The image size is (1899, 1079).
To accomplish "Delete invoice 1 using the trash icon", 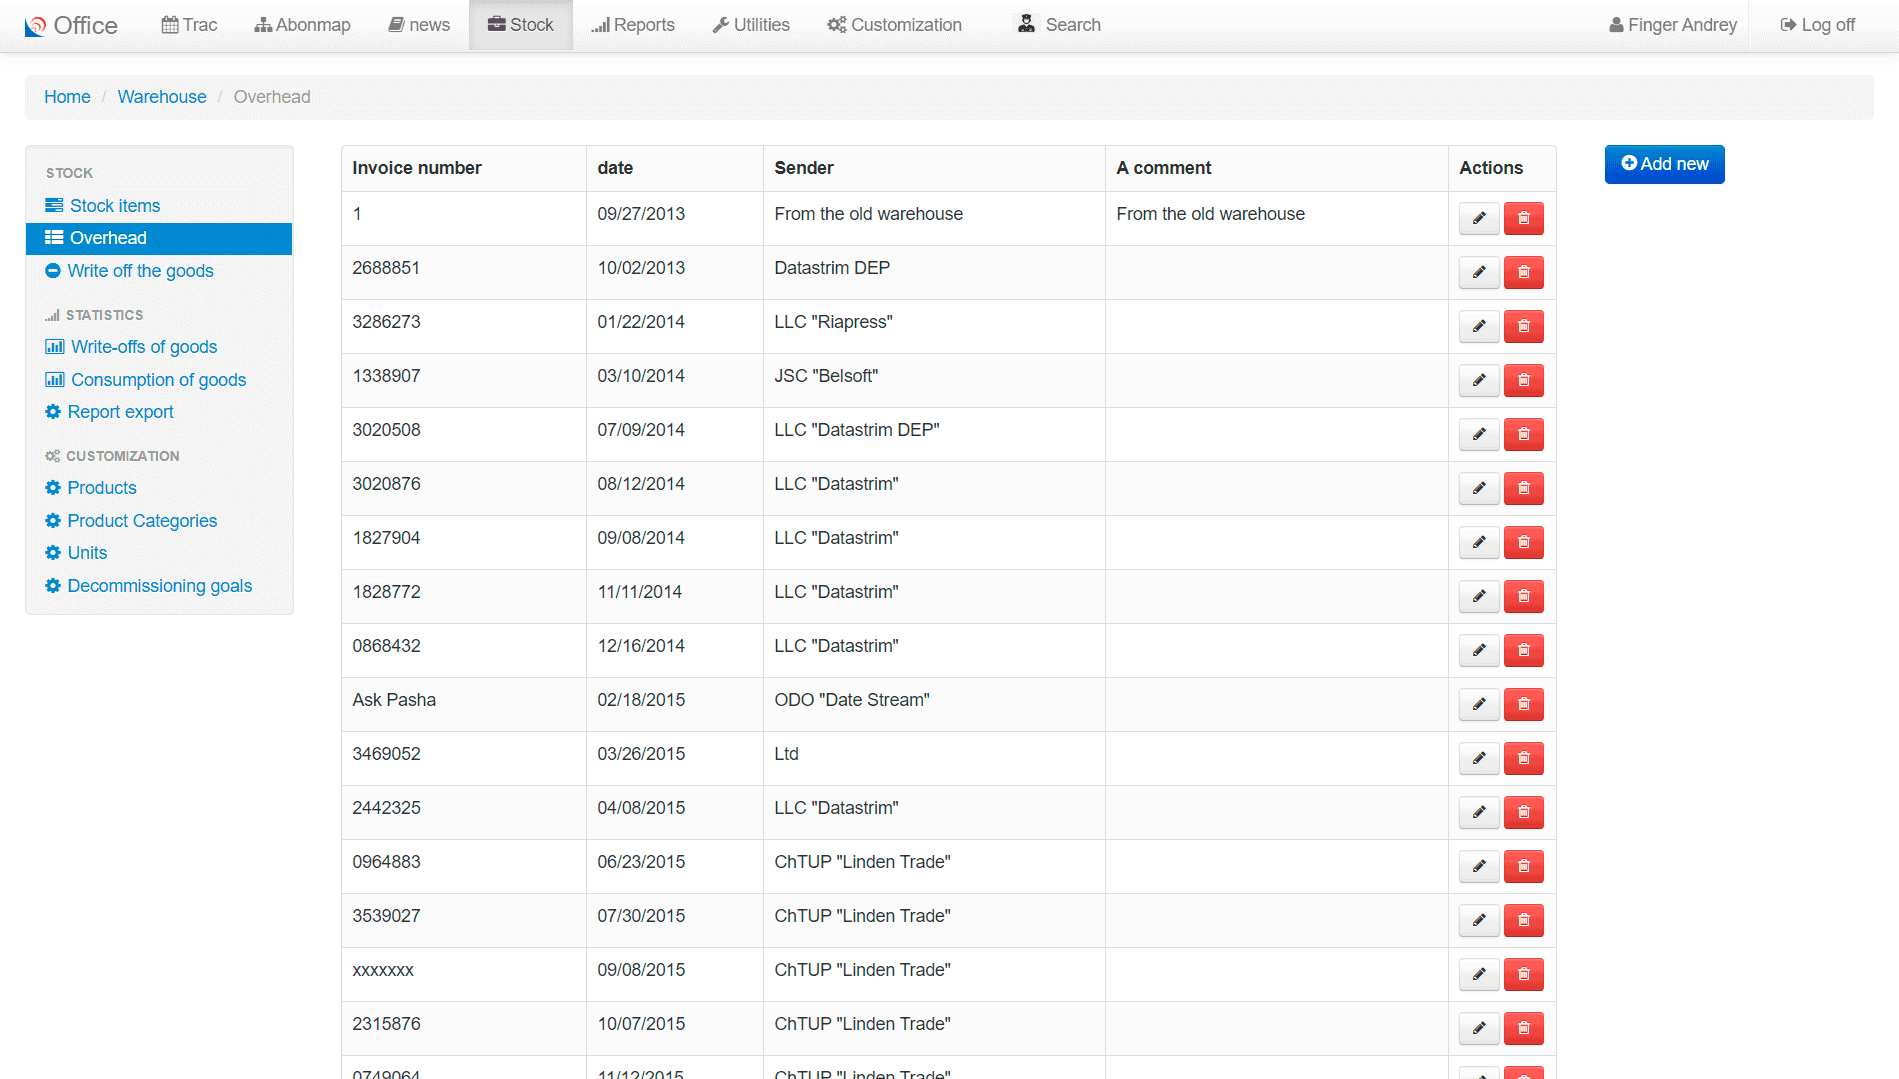I will 1524,218.
